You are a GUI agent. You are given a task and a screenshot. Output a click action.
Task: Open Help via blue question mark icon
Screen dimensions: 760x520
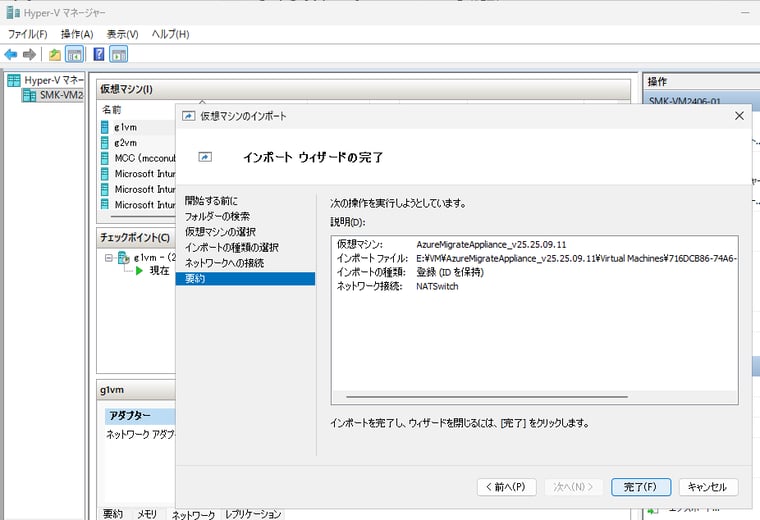pos(99,54)
